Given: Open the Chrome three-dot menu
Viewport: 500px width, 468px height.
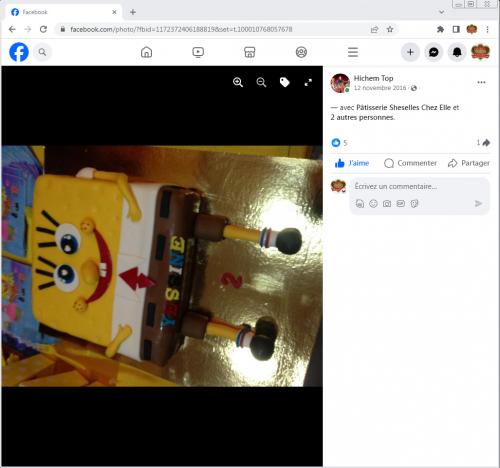Looking at the screenshot, I should pos(487,29).
